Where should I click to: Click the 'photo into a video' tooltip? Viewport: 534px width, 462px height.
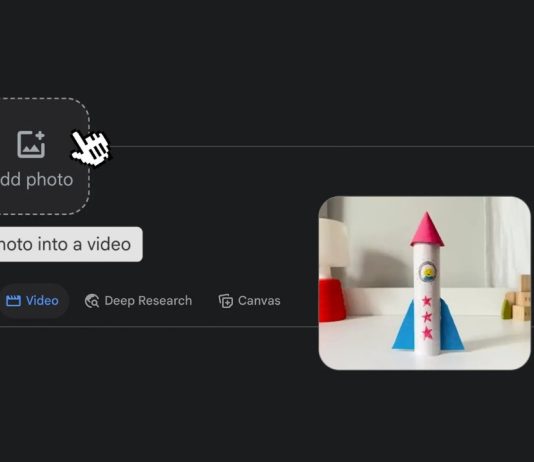click(x=71, y=244)
